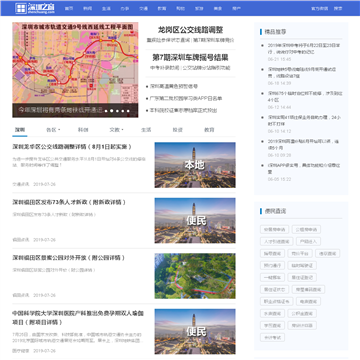Click the 会计考试 tag
360x360 pixels.
(272, 337)
